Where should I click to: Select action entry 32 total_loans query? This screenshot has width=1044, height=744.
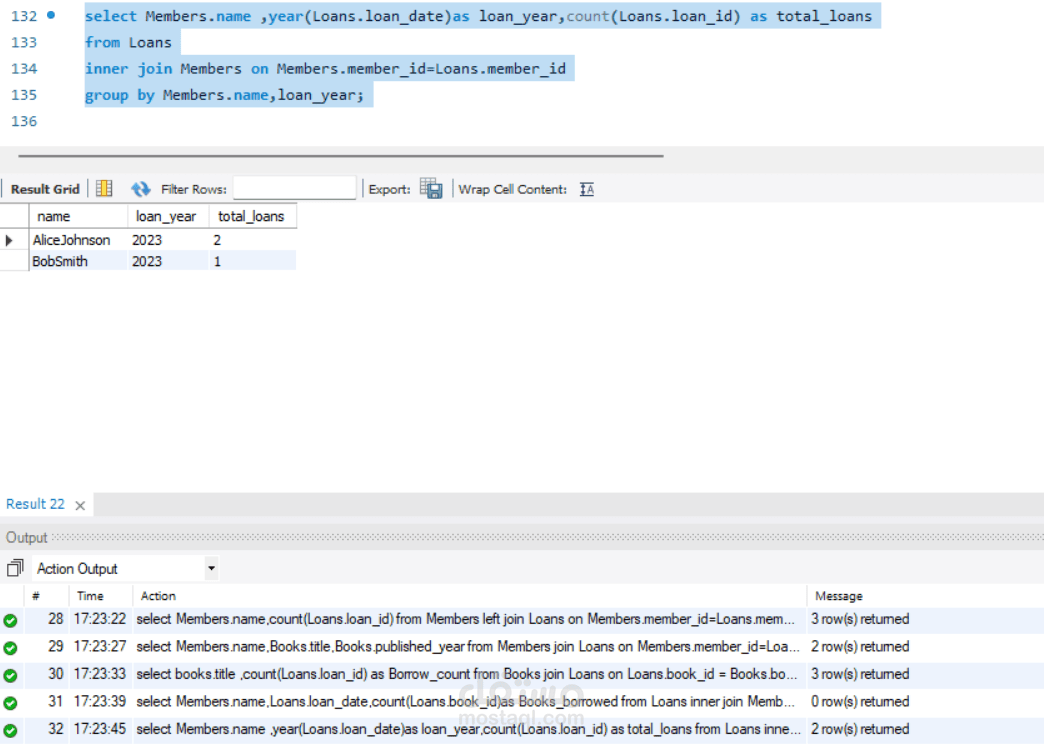(x=468, y=729)
